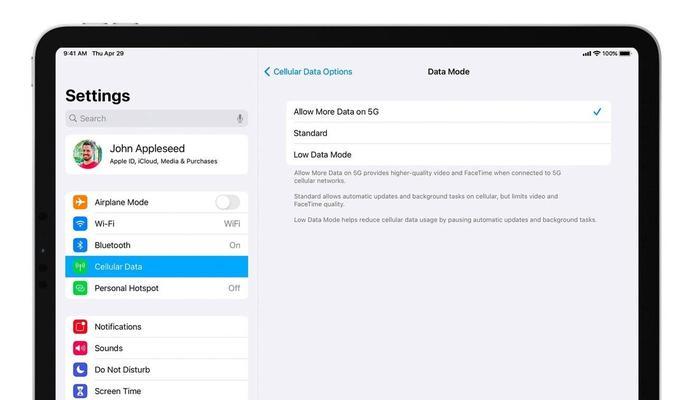693x400 pixels.
Task: Click the Sounds speaker icon
Action: [x=80, y=348]
